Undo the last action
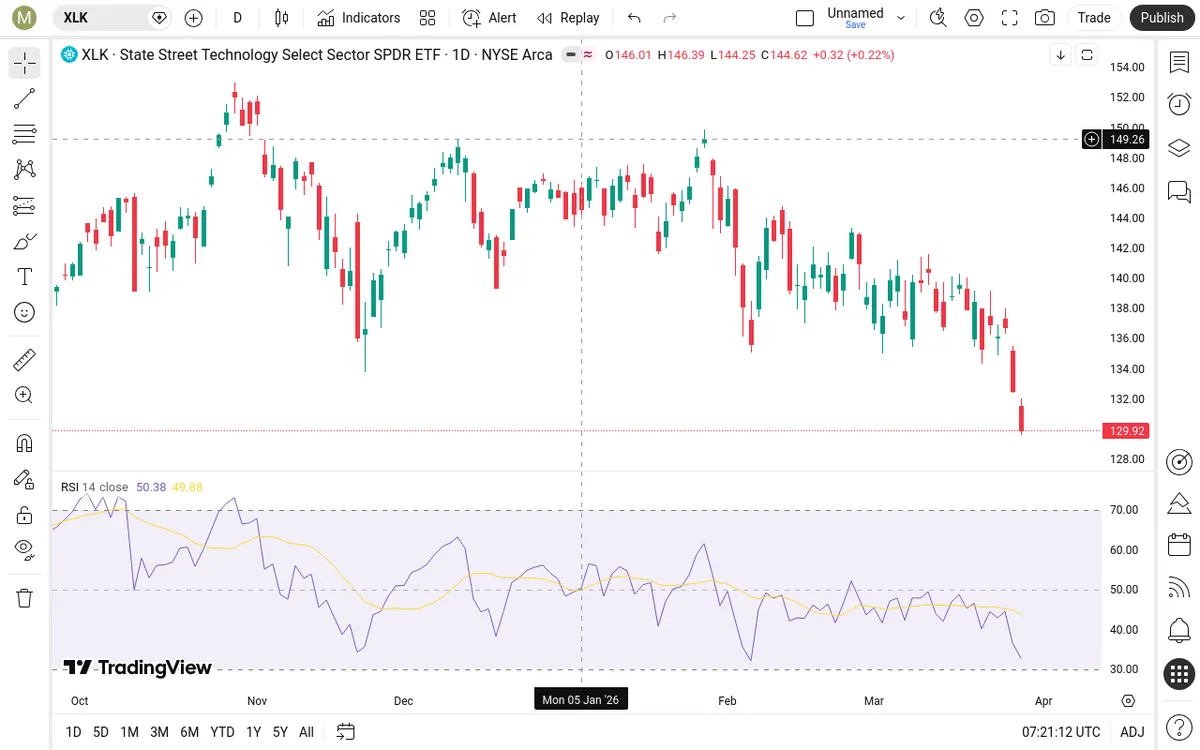1200x750 pixels. tap(634, 17)
